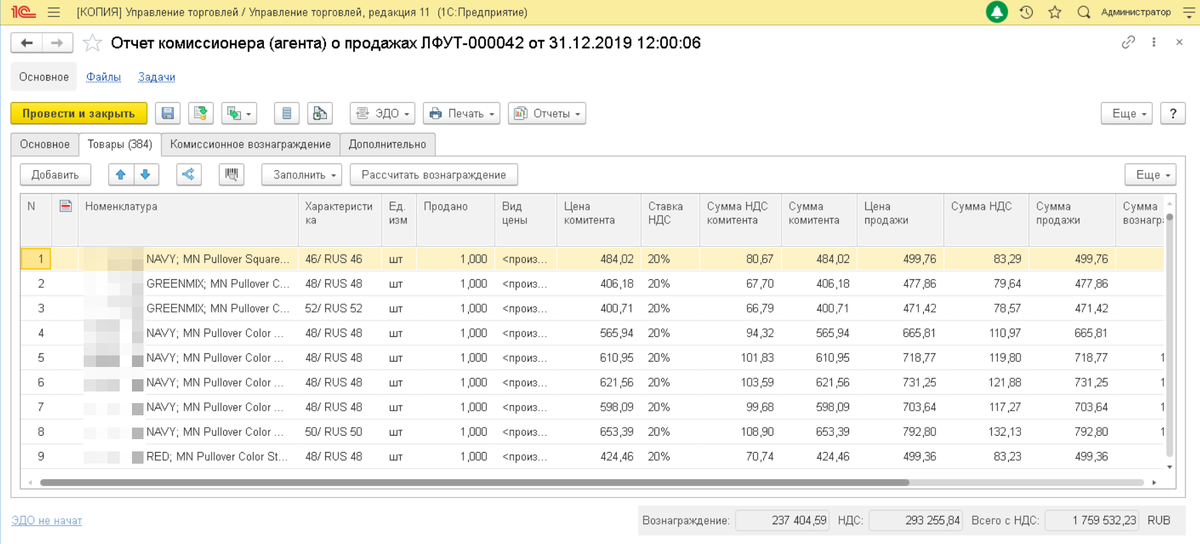1200x544 pixels.
Task: Open the Печать dropdown
Action: pos(461,113)
